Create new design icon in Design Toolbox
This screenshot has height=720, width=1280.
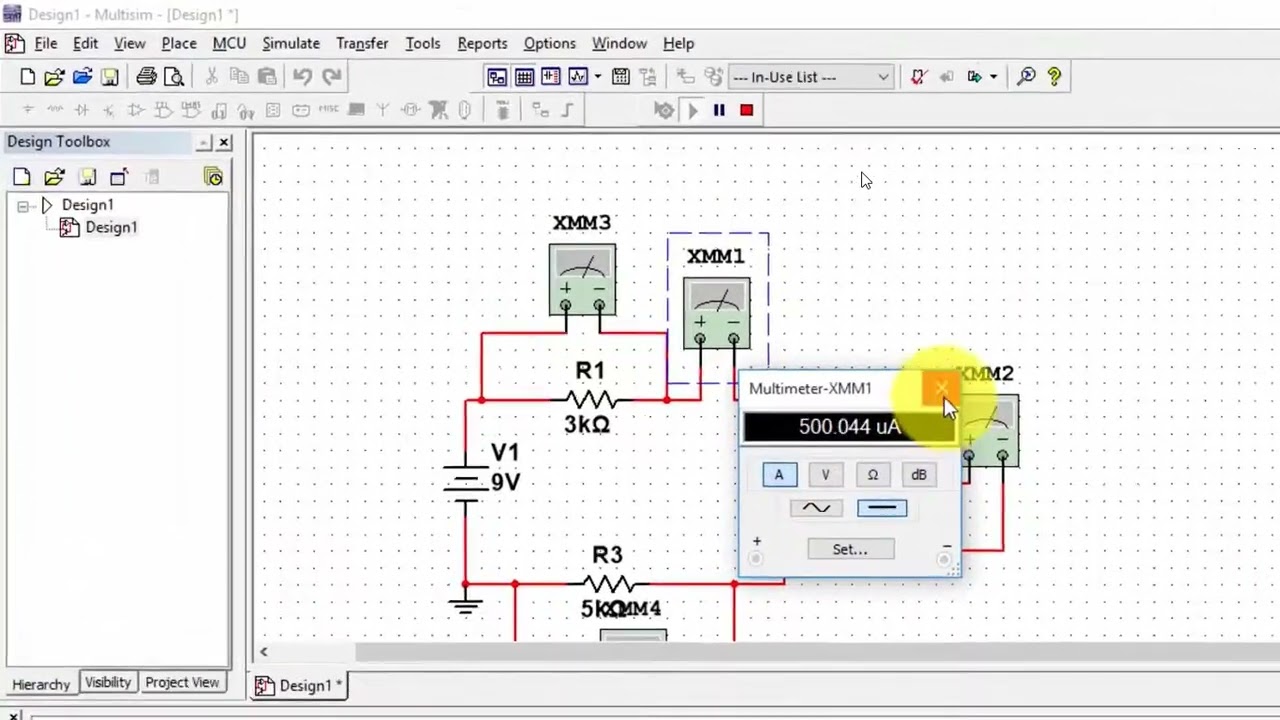click(22, 177)
